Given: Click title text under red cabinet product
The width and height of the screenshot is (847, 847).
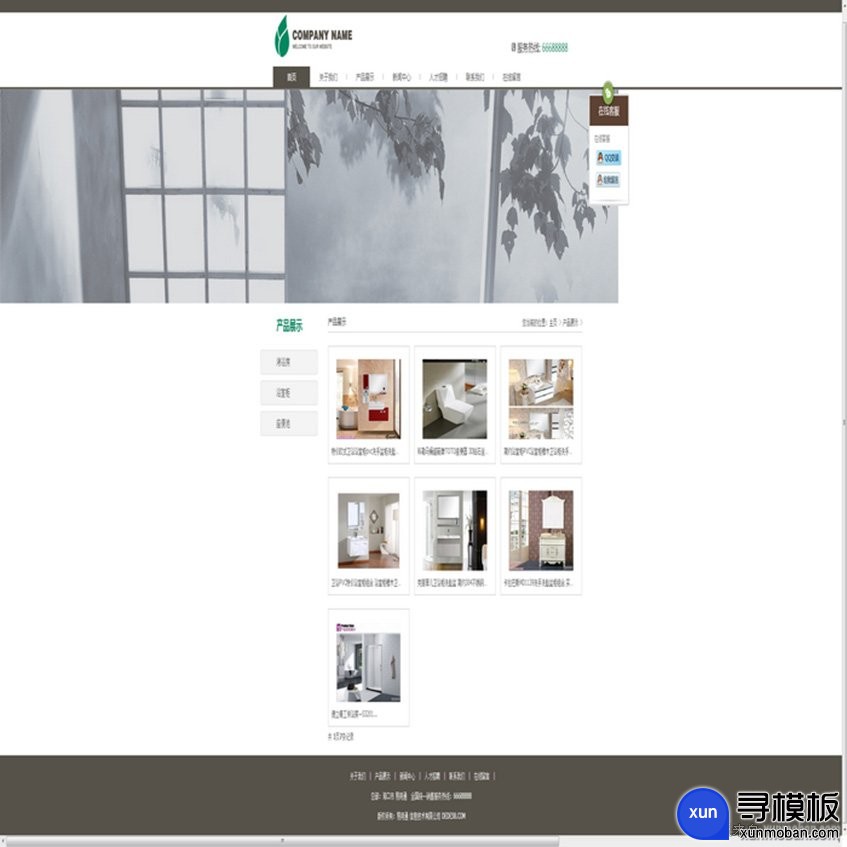Looking at the screenshot, I should click(x=365, y=452).
